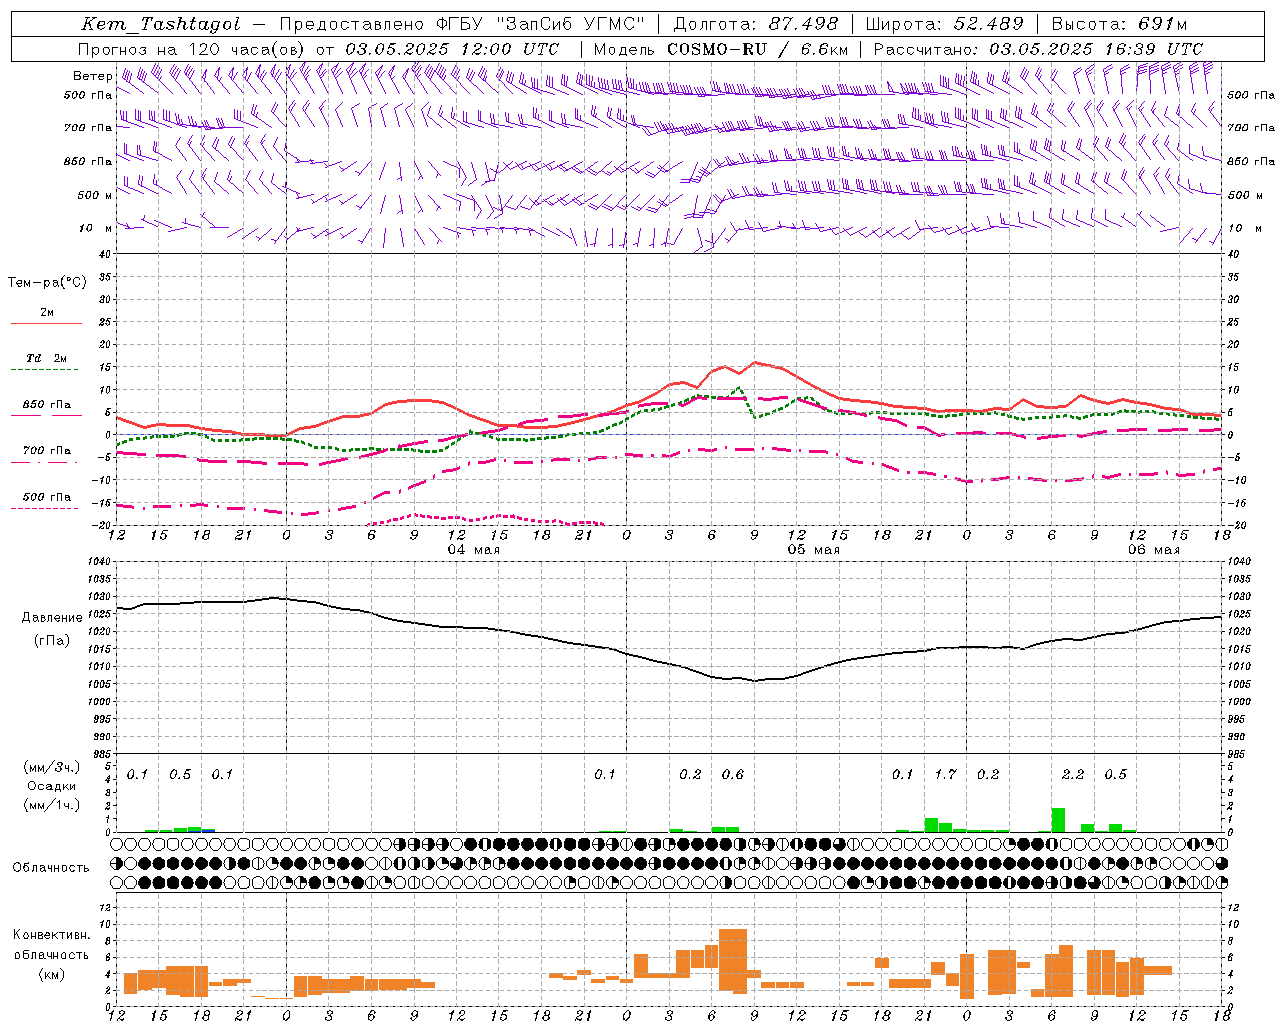Click the model name COSMO-RU / 6.6км
Viewport: 1280px width, 1024px height.
(x=758, y=49)
